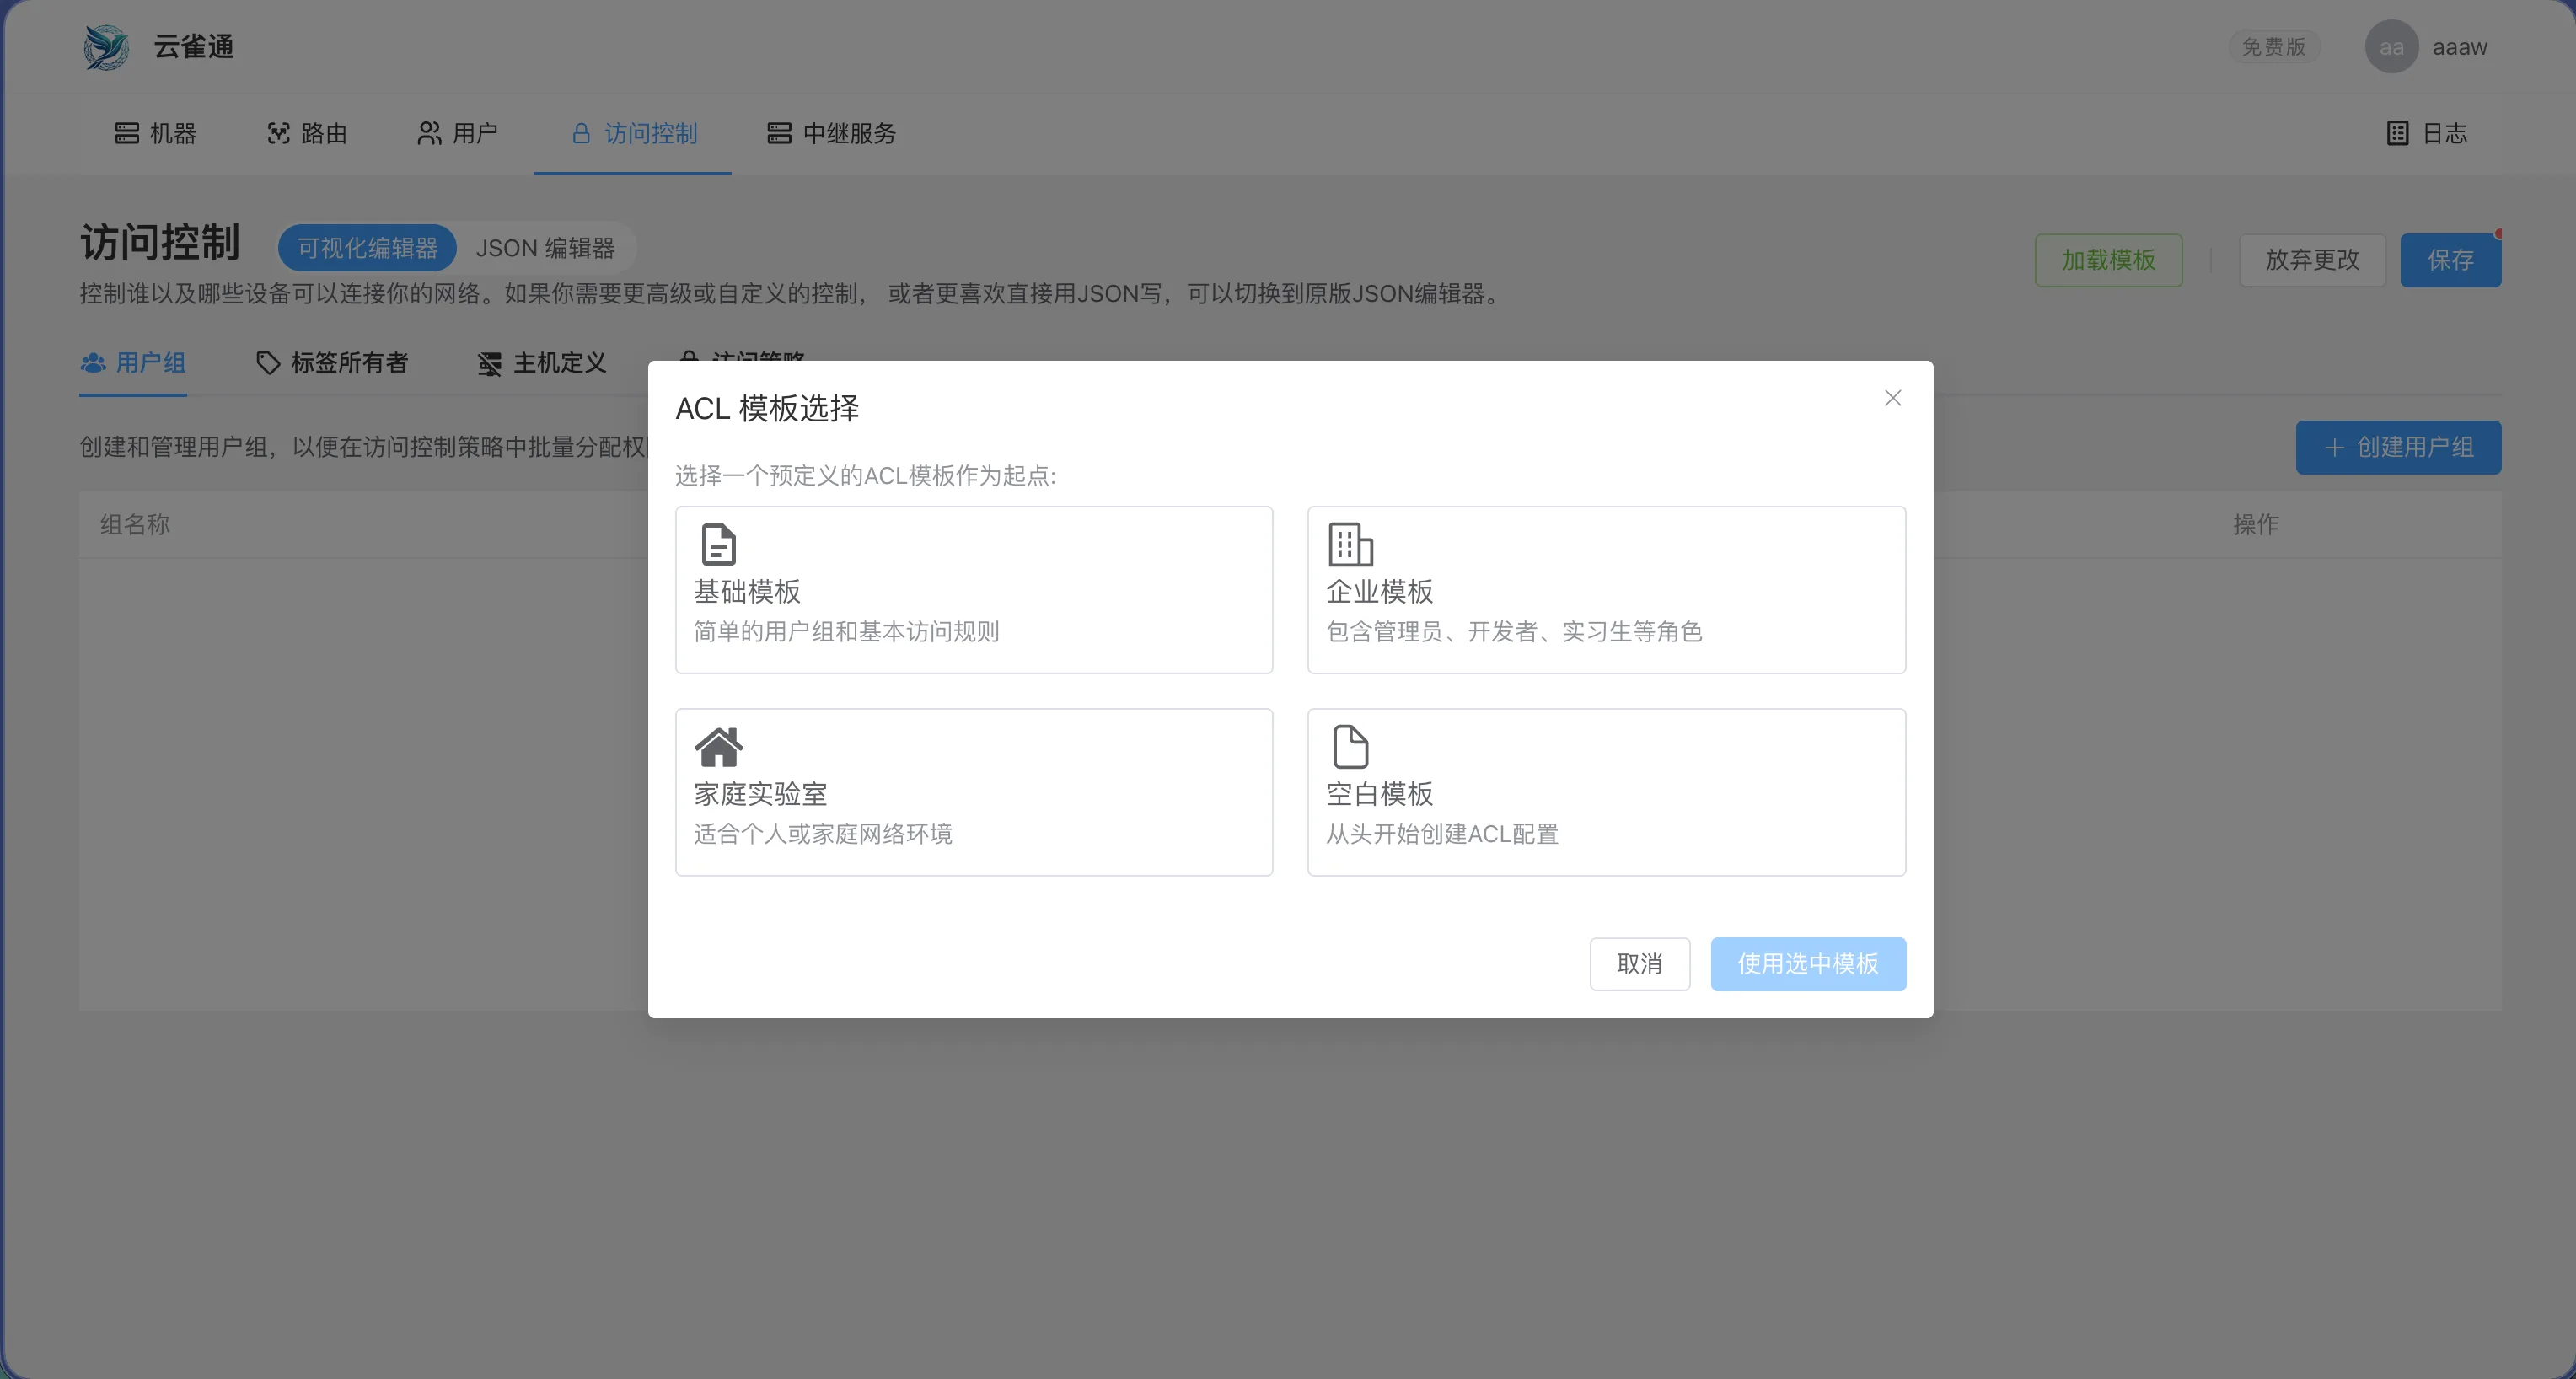
Task: Switch to the 路由 tab
Action: tap(307, 133)
